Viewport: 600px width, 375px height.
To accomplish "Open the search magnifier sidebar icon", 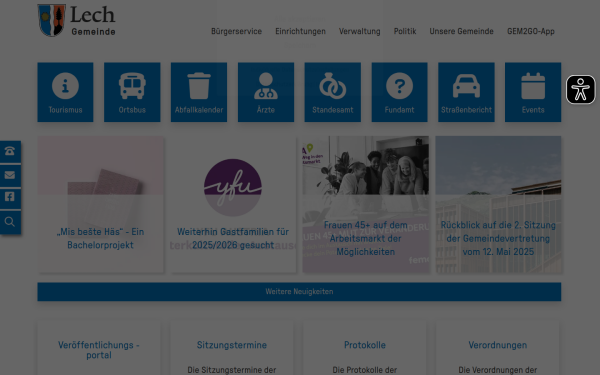I will click(10, 222).
